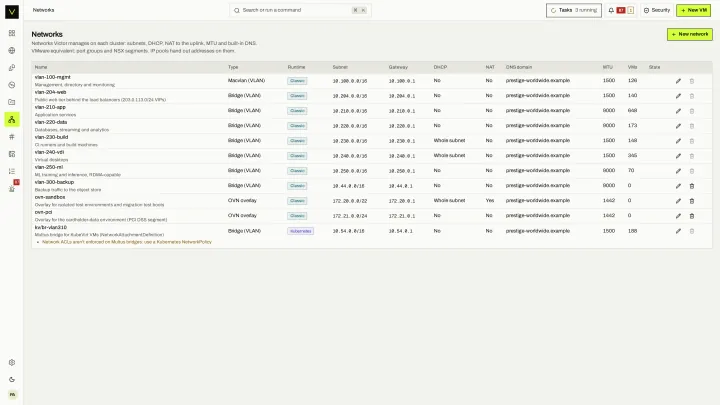Click the red notification count badge
This screenshot has height=405, width=720.
coord(621,10)
